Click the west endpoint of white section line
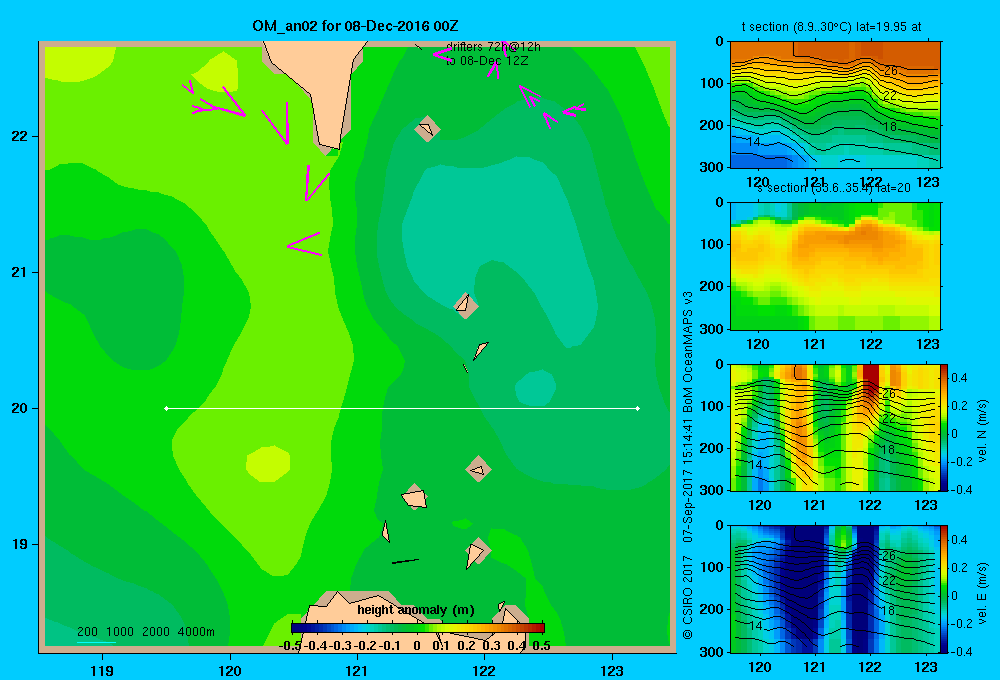The image size is (1000, 680). click(166, 408)
